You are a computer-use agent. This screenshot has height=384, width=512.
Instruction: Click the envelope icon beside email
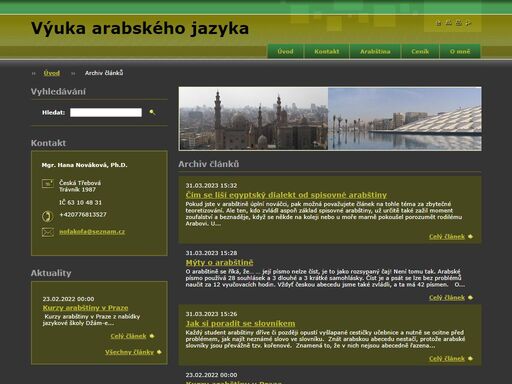(x=48, y=232)
